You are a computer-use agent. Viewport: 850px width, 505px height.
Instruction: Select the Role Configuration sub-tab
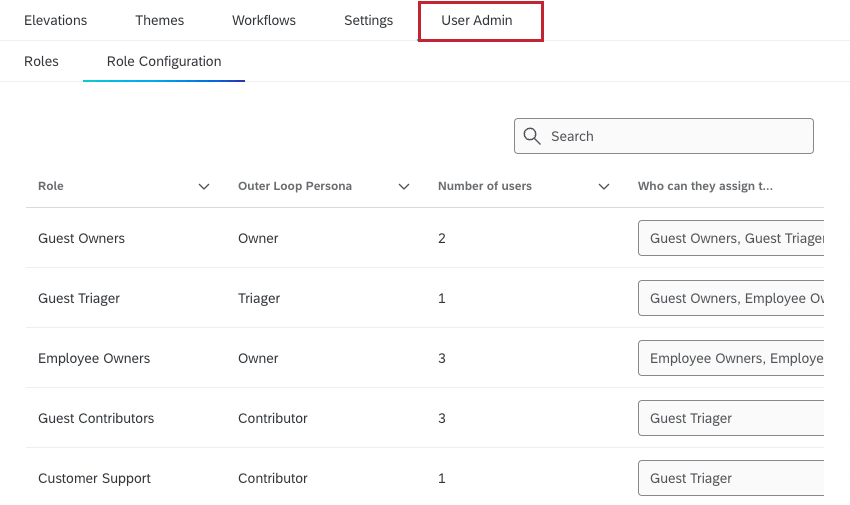[164, 61]
